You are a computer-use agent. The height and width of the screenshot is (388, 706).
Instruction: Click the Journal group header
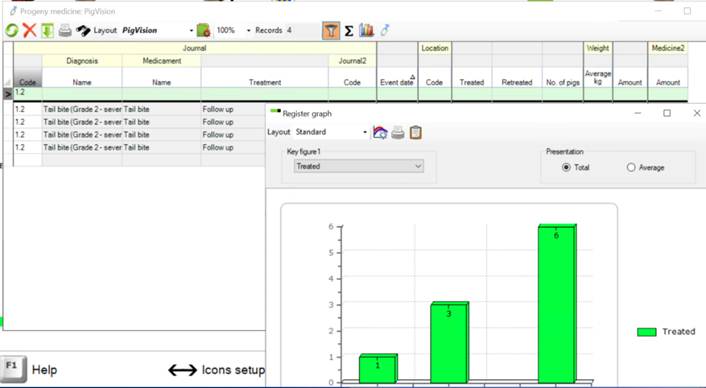[195, 48]
